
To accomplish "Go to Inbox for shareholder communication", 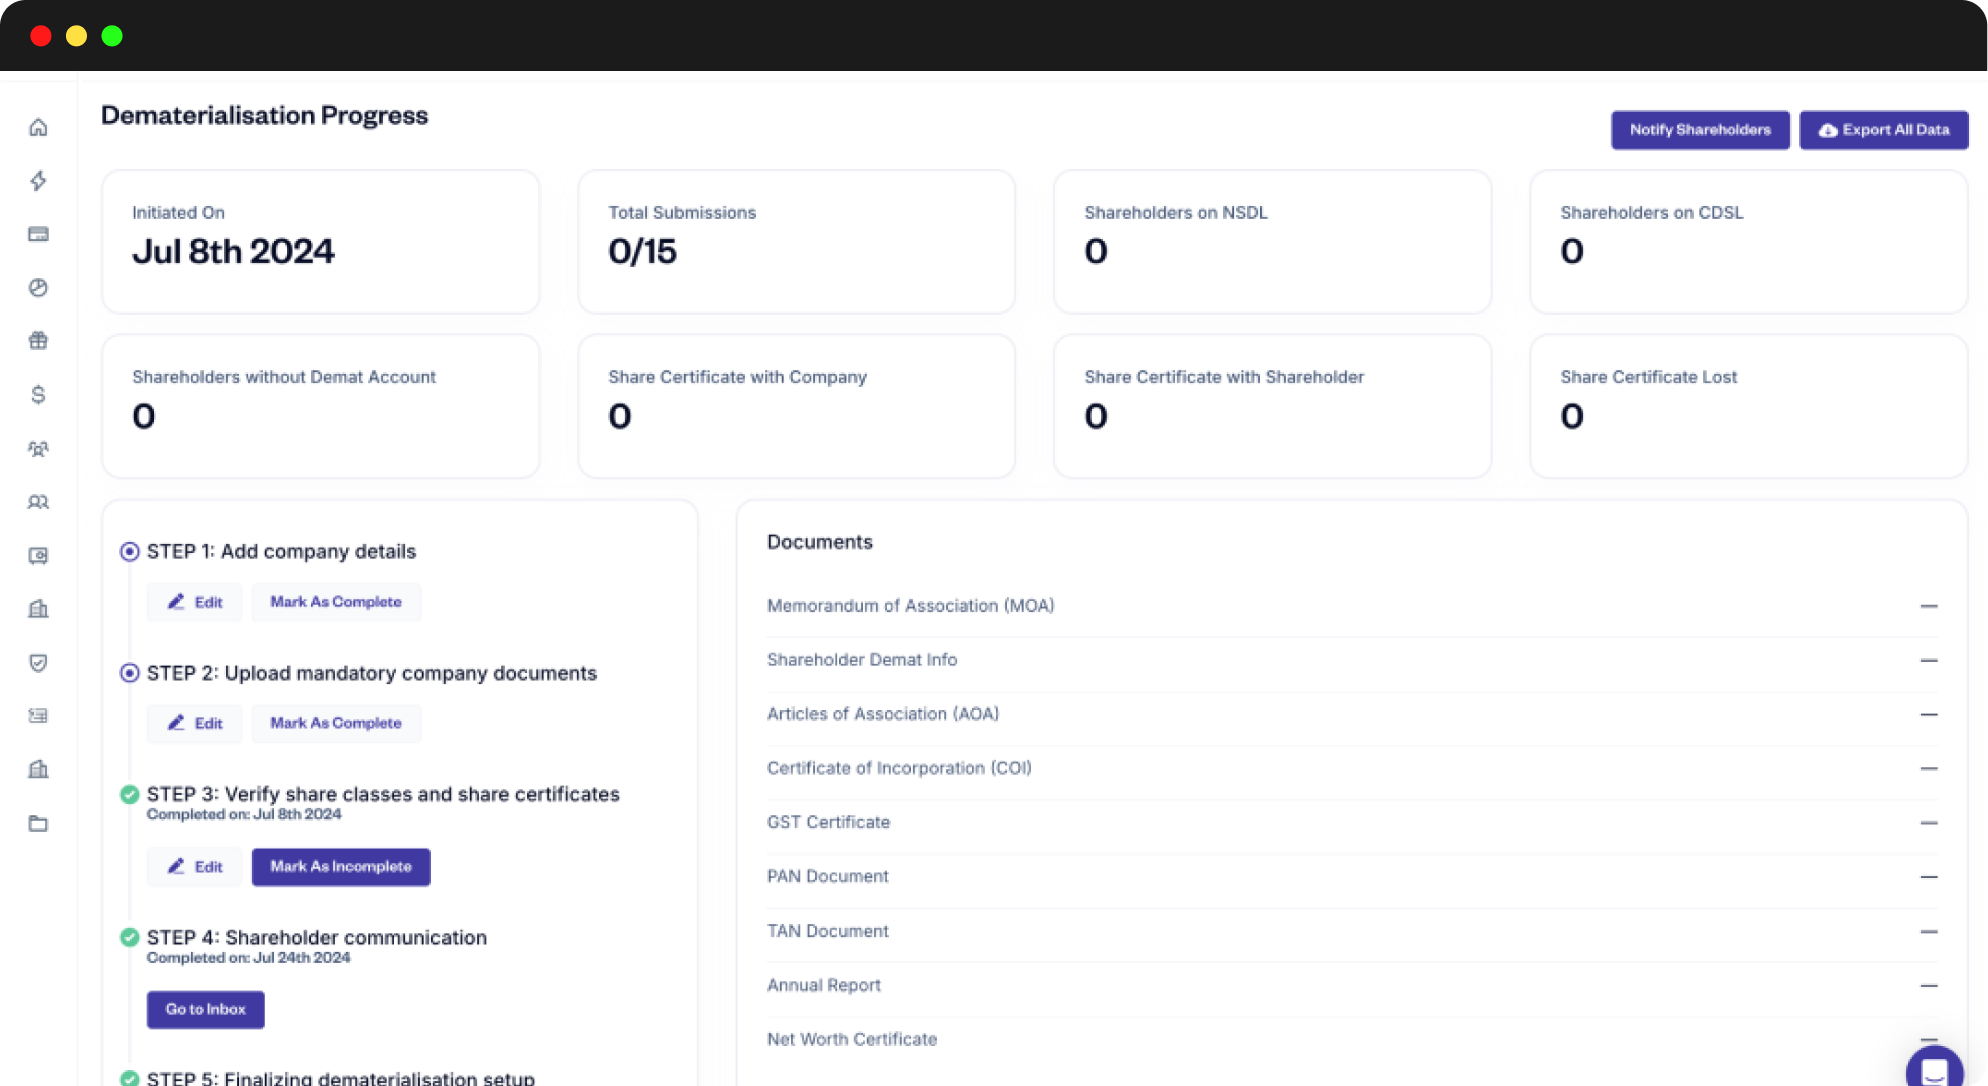I will coord(205,1010).
